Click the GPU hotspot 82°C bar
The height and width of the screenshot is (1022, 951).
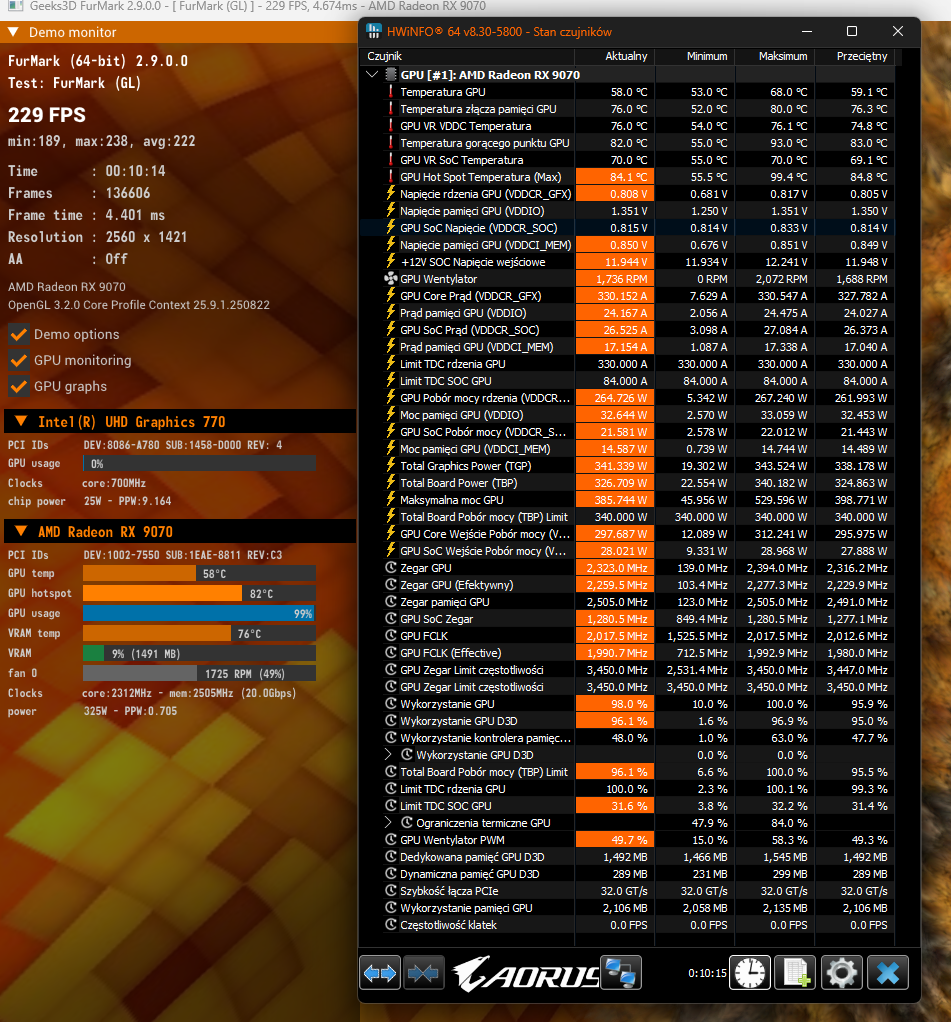(199, 594)
